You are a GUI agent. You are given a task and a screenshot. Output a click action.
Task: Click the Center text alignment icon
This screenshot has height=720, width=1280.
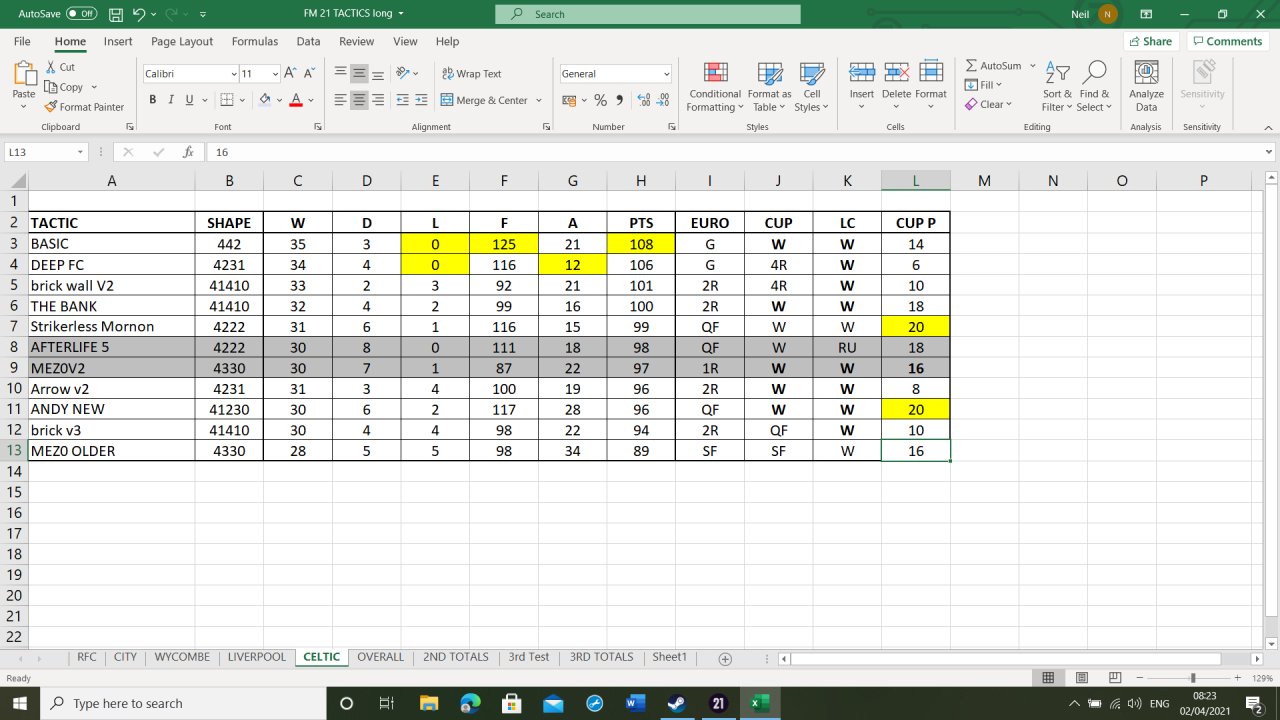click(359, 100)
